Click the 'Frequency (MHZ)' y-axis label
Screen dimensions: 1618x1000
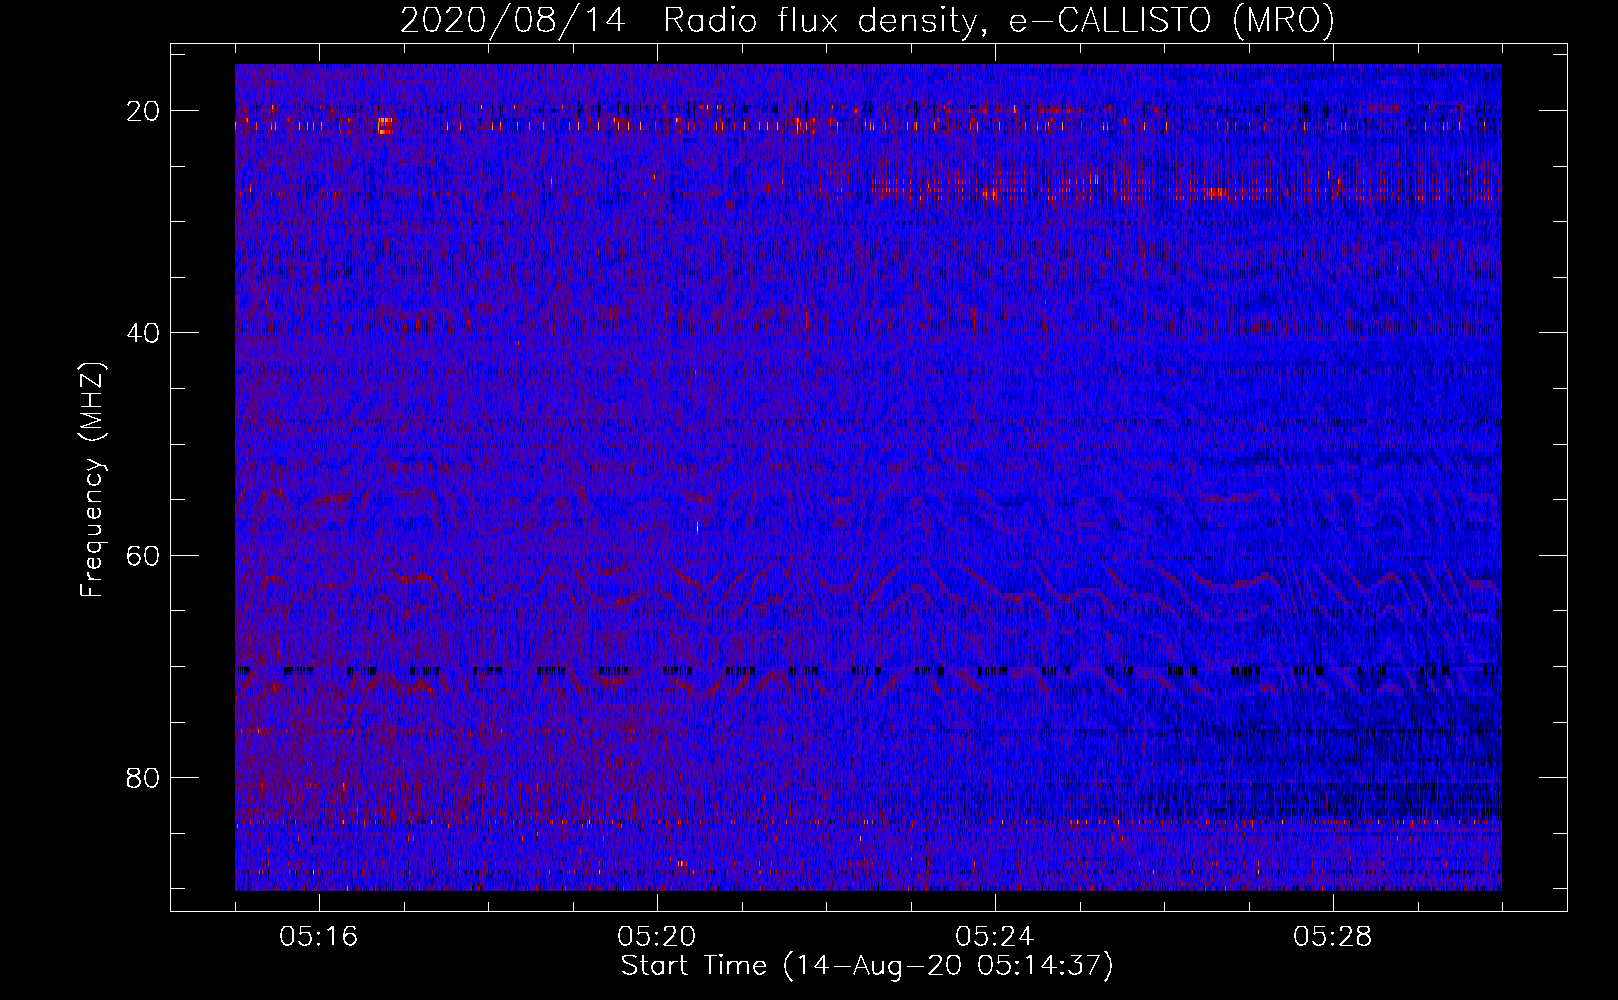(92, 480)
